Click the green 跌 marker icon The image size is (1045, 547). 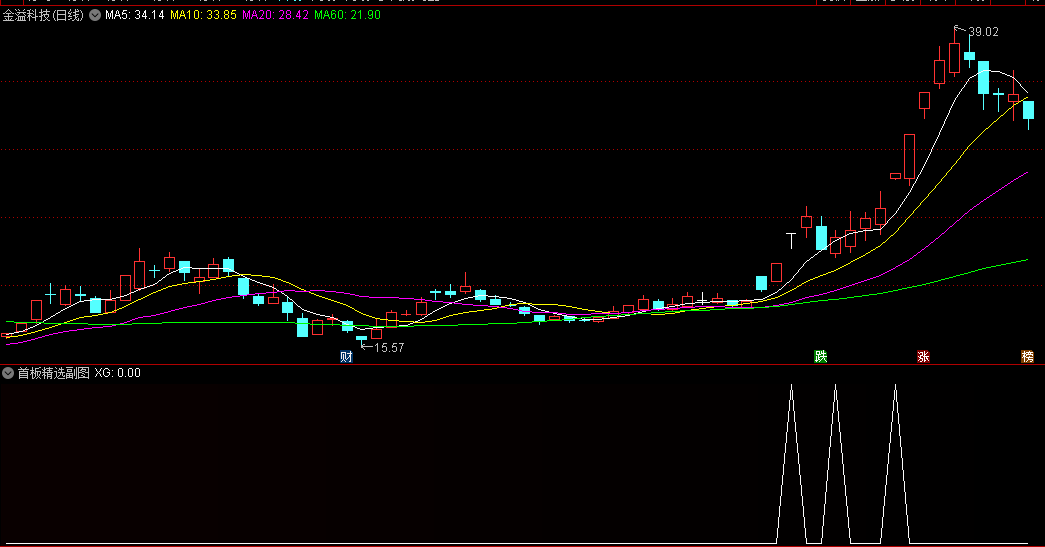click(x=820, y=356)
